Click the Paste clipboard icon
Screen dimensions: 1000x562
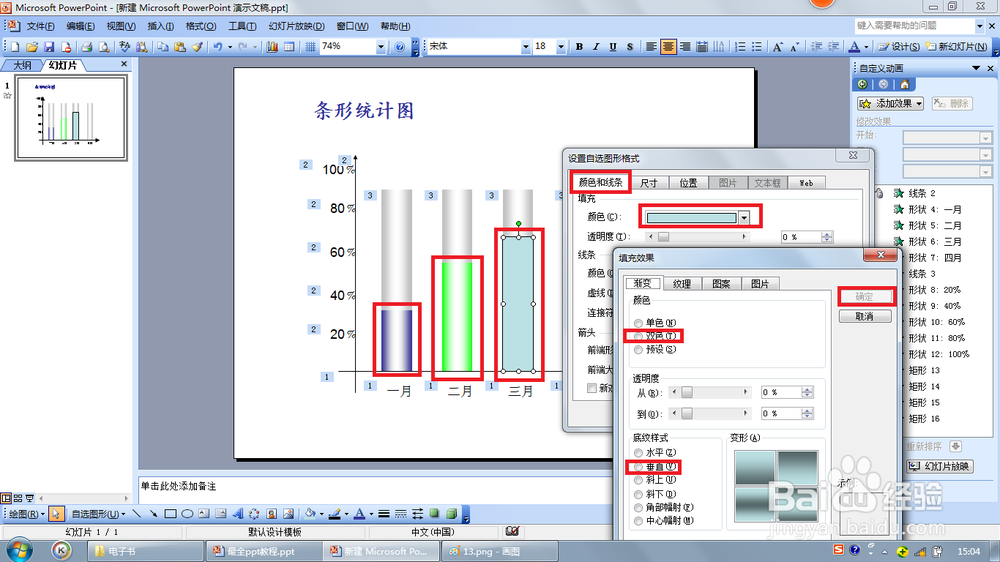coord(180,47)
